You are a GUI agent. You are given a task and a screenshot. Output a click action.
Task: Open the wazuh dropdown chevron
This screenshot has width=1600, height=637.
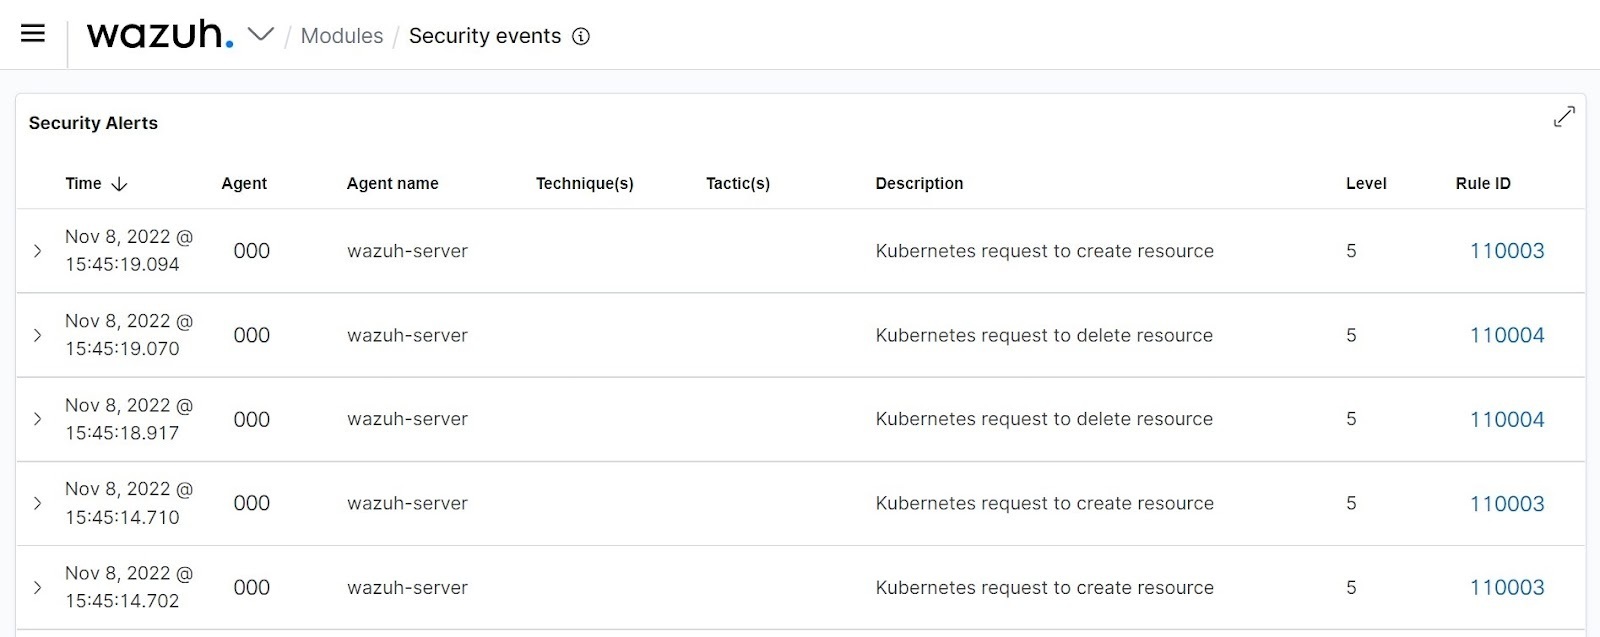point(261,35)
